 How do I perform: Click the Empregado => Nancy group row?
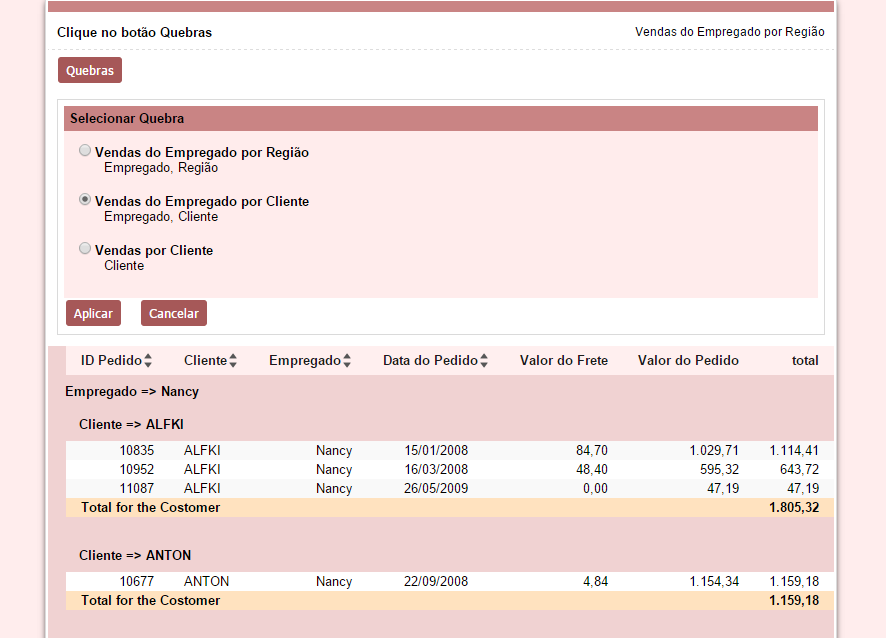[x=132, y=392]
